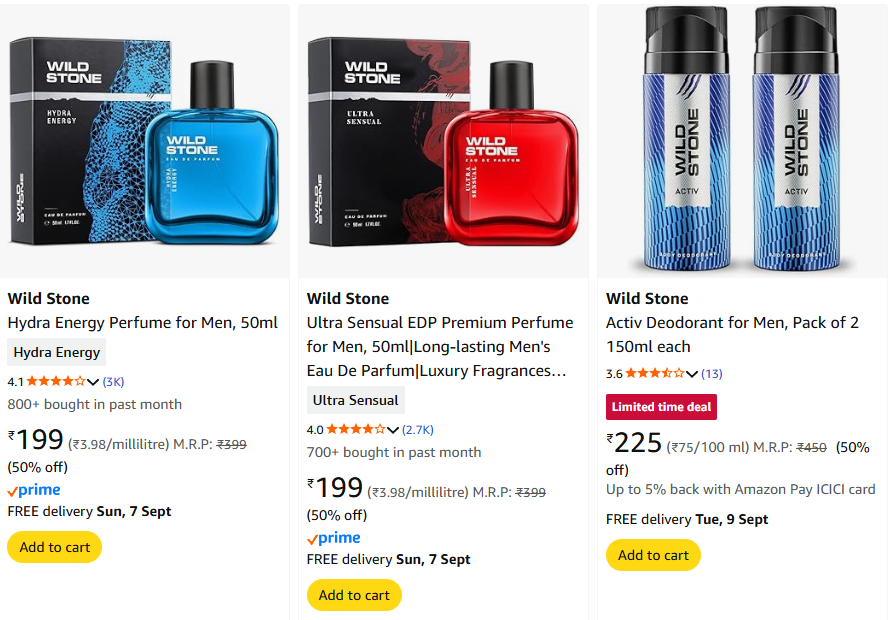Add Activ Deodorant pack to cart
894x620 pixels.
pos(653,555)
